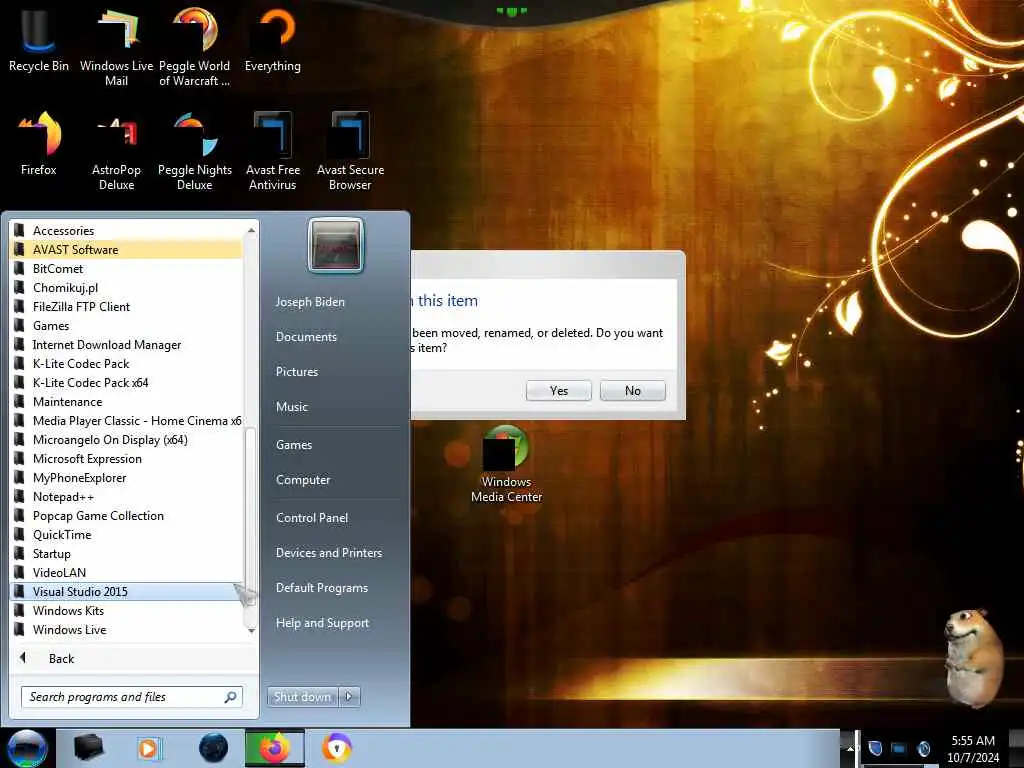Click the monitor icon in system tray
Image resolution: width=1024 pixels, height=768 pixels.
(899, 748)
